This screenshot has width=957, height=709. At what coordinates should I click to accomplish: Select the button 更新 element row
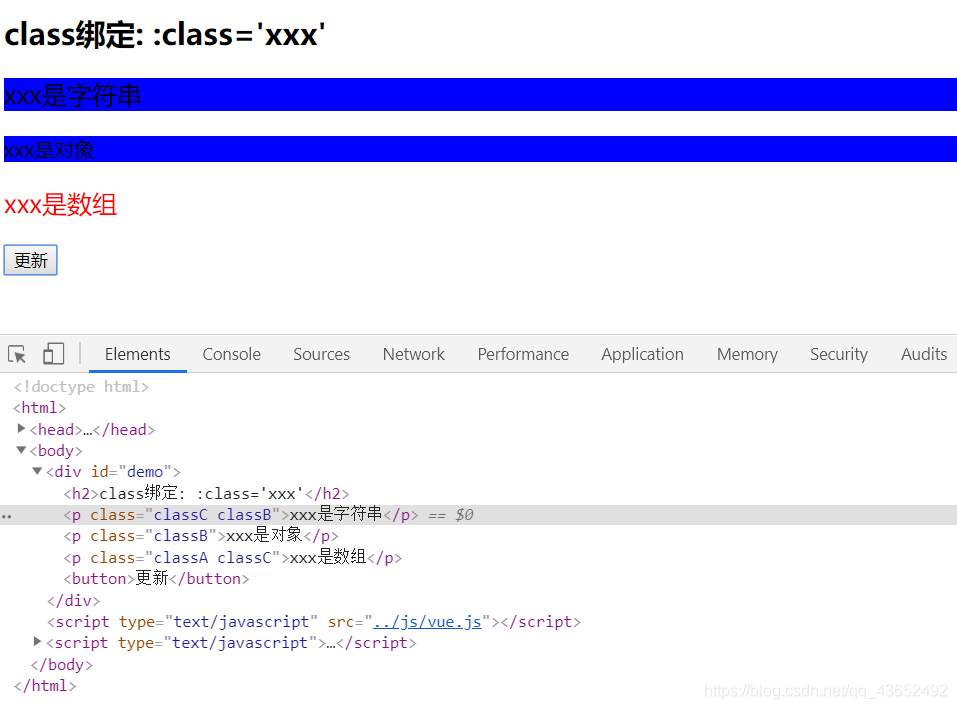[x=478, y=579]
